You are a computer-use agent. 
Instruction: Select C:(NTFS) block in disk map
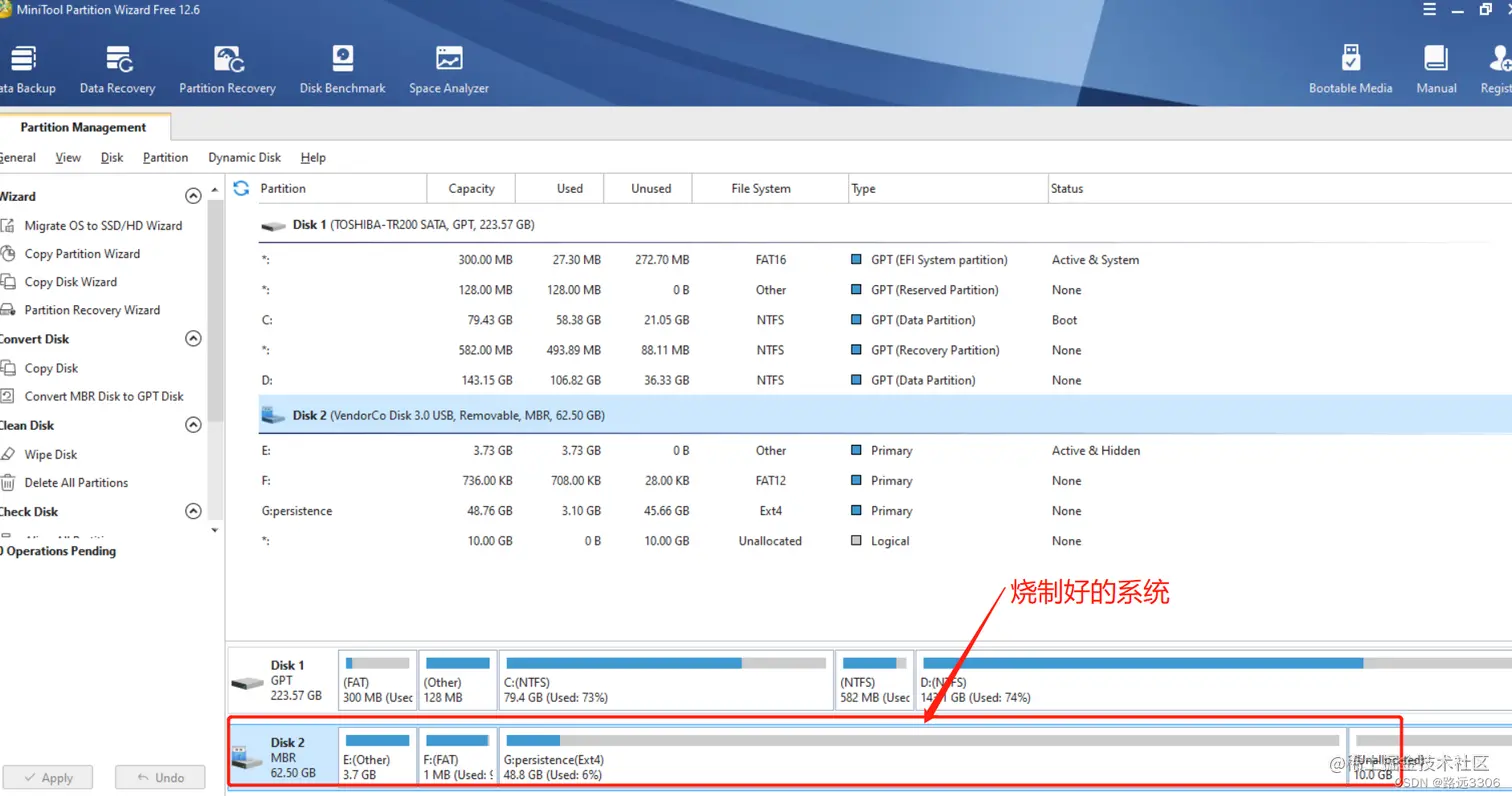point(667,680)
